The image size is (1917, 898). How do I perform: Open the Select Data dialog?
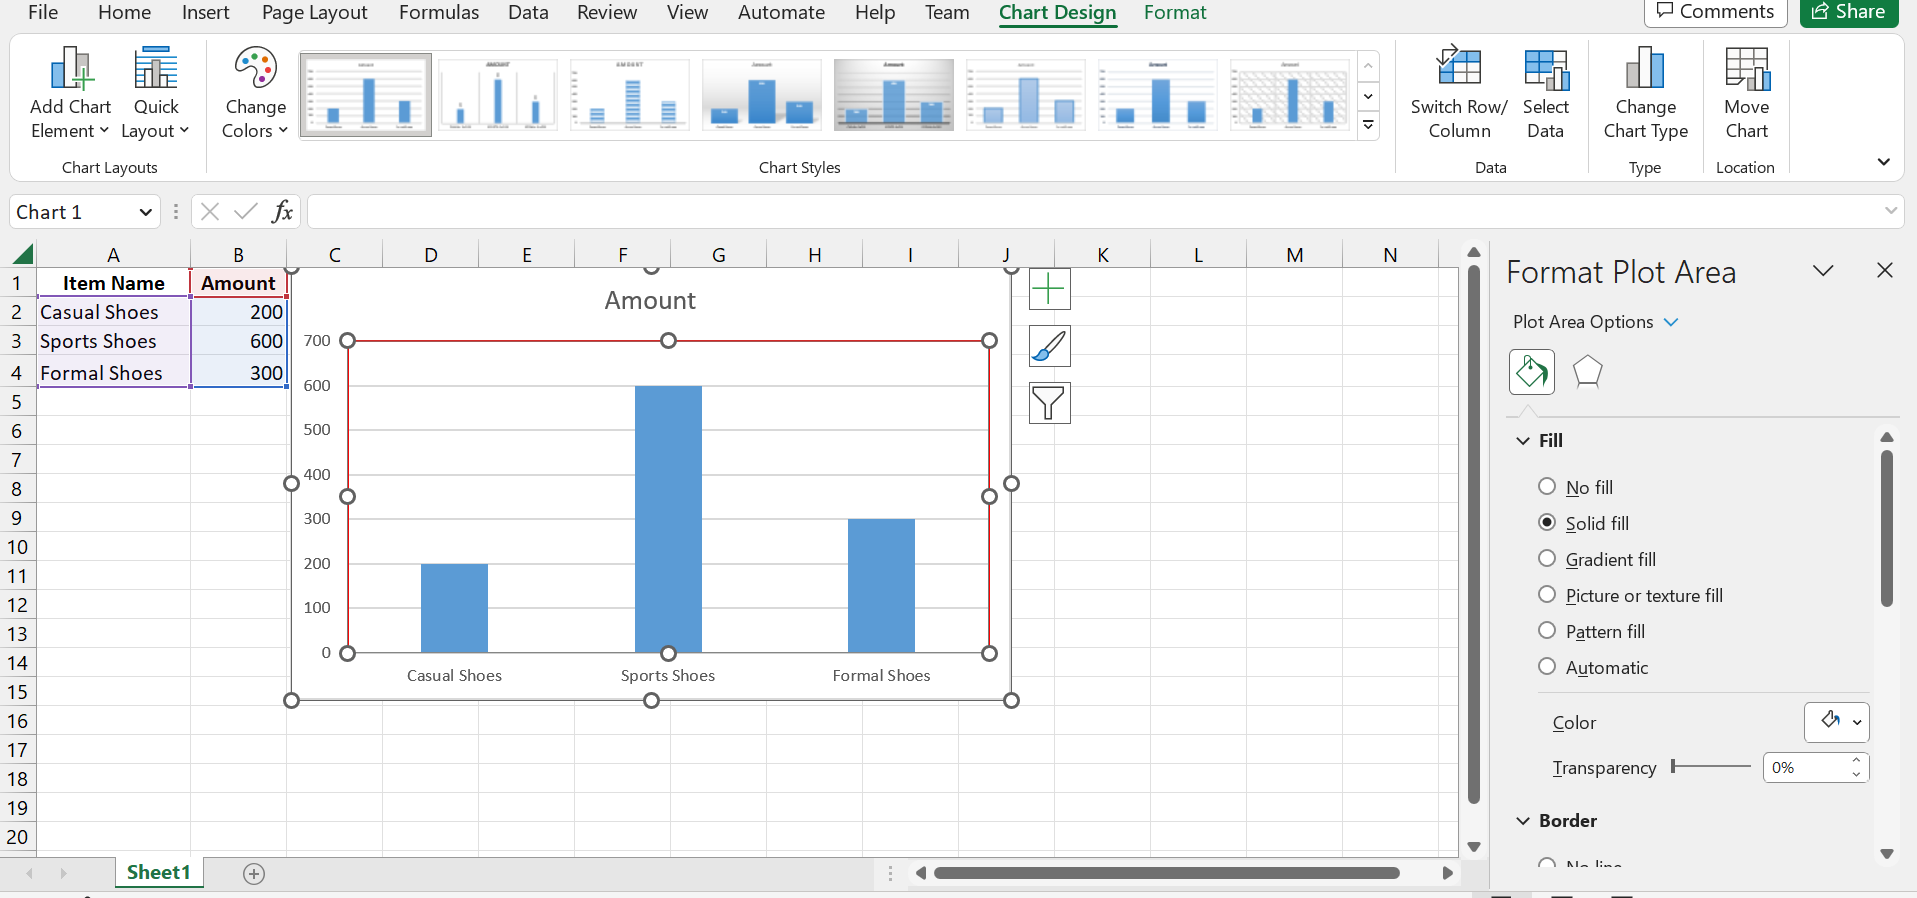click(1545, 70)
